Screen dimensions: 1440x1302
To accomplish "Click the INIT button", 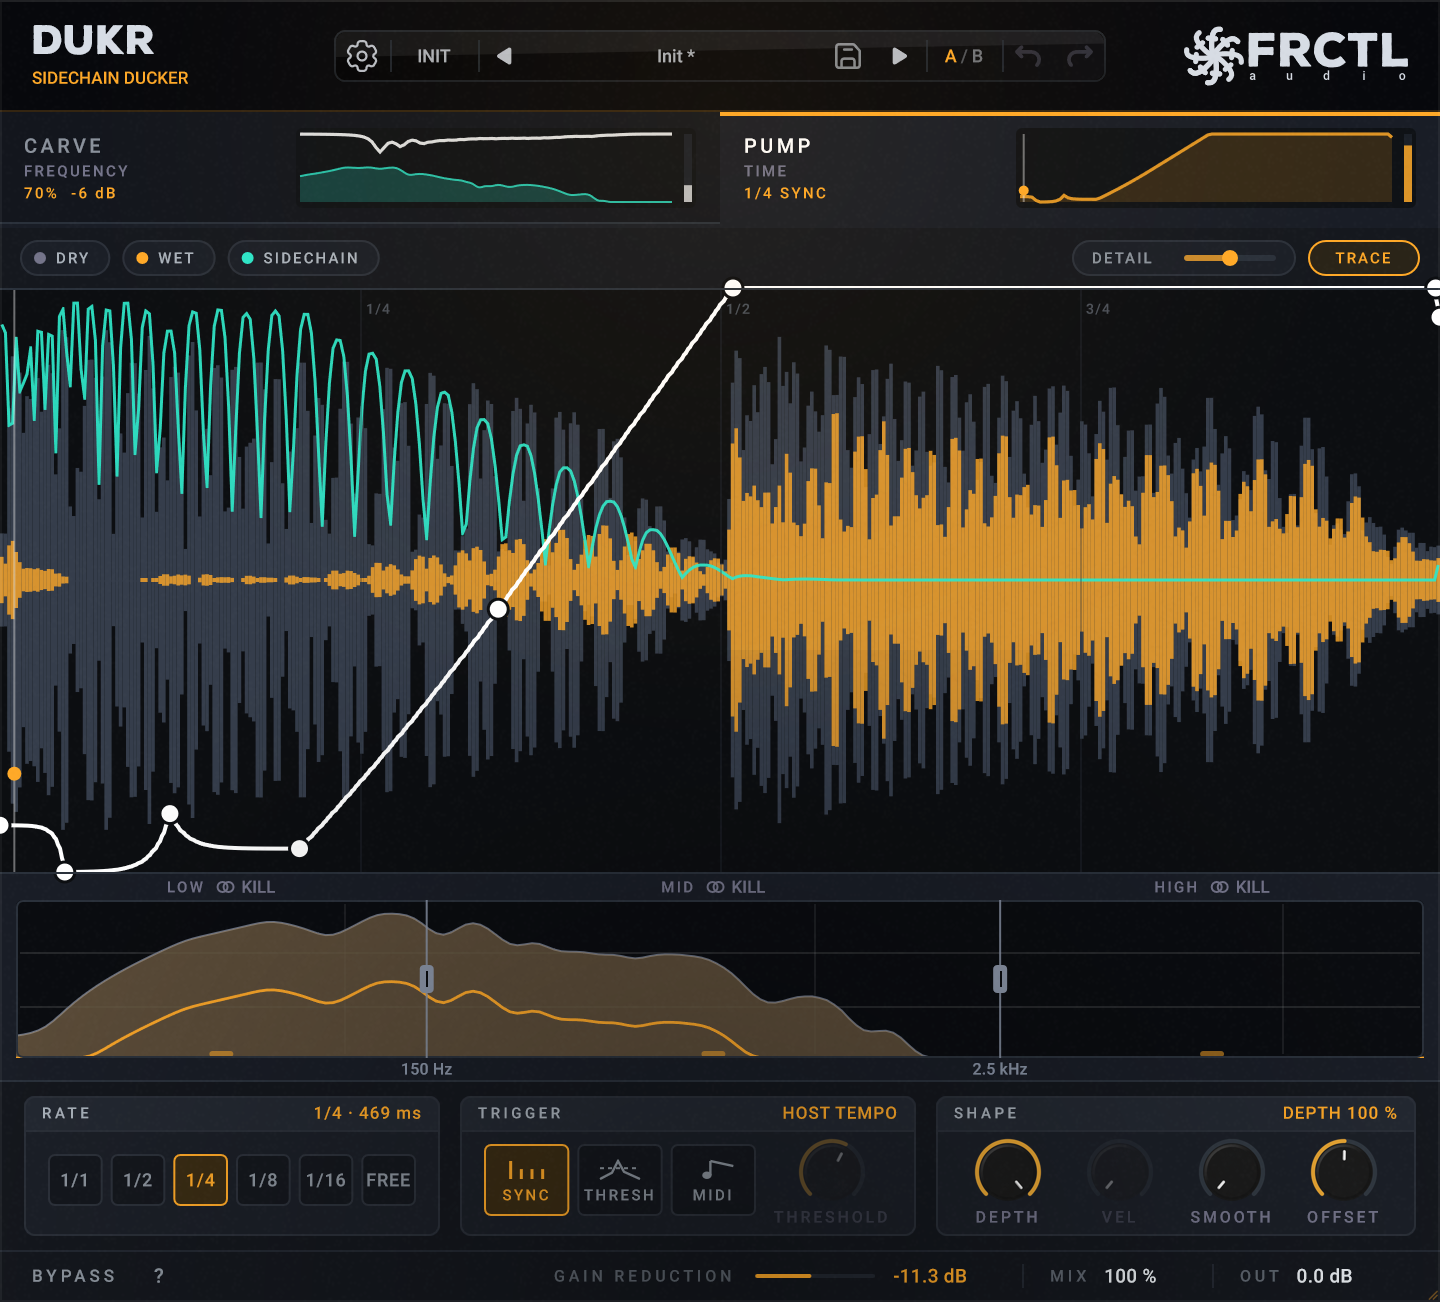I will [x=434, y=56].
